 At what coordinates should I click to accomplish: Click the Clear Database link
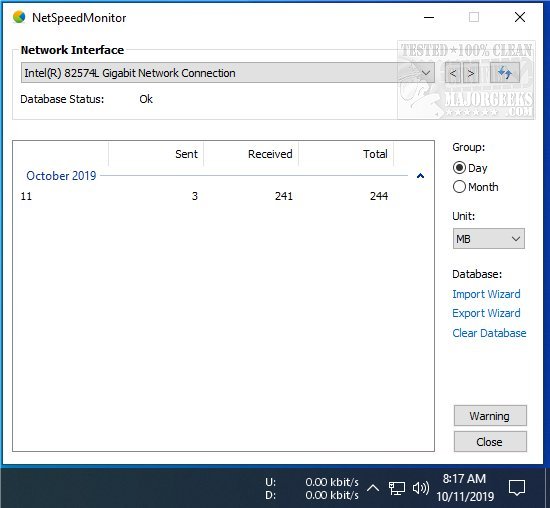coord(489,333)
